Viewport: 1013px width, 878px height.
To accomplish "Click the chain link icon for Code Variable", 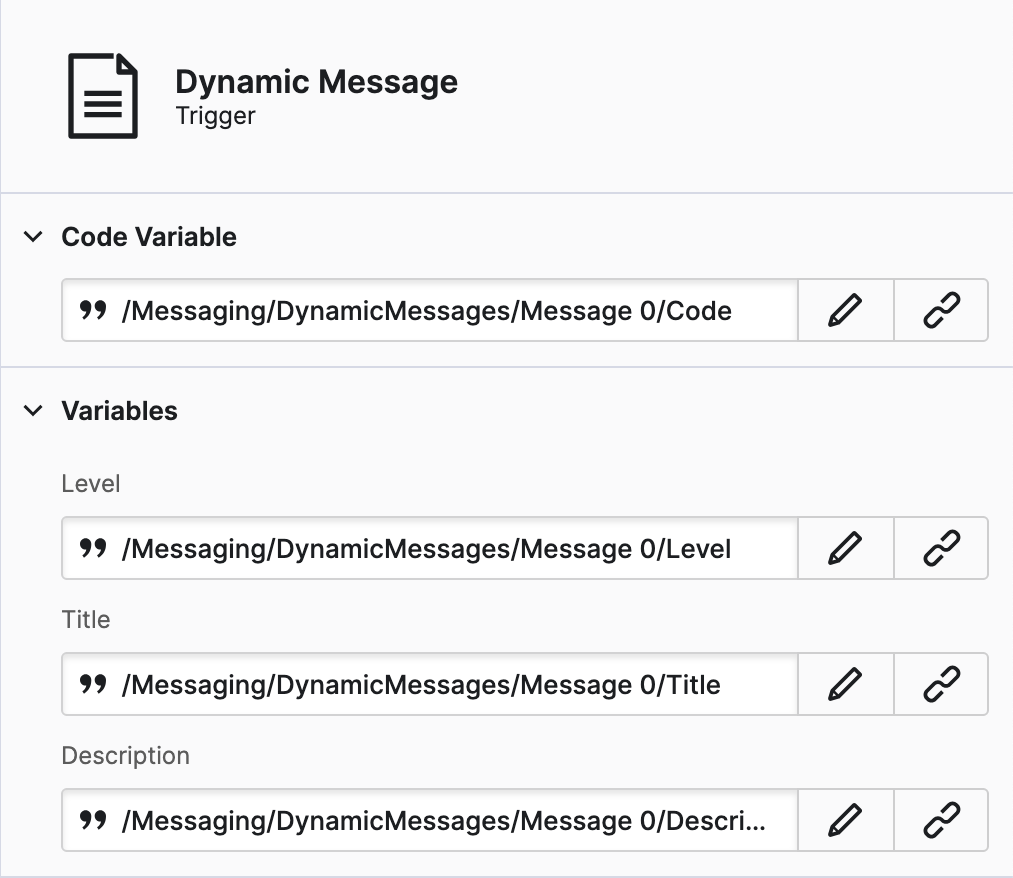I will coord(941,310).
